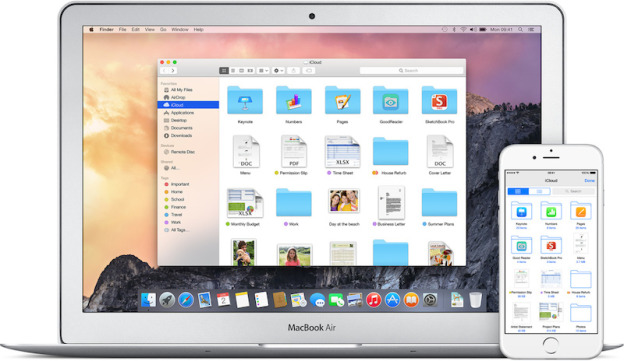
Task: Click the Finder Edit Tags button
Action: (x=308, y=70)
